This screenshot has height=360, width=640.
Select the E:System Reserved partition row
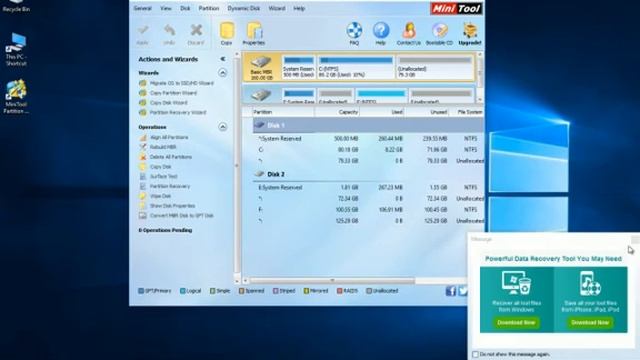click(x=368, y=188)
